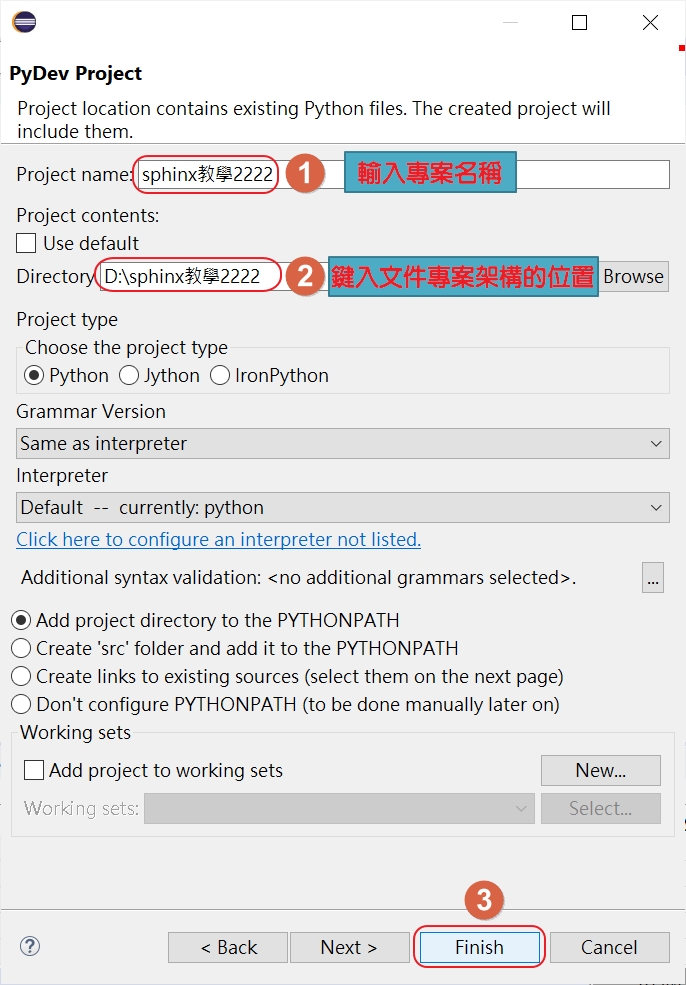Click Finish to create the project
This screenshot has height=985, width=686.
[479, 947]
